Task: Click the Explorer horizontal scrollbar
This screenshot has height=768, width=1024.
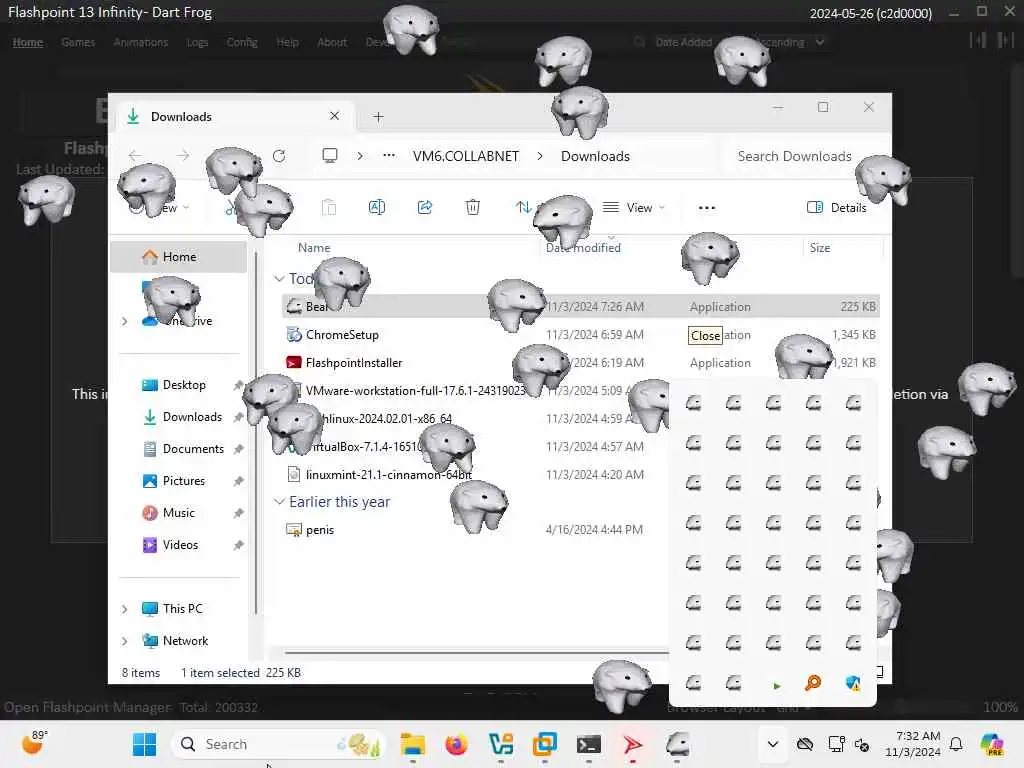Action: point(477,652)
